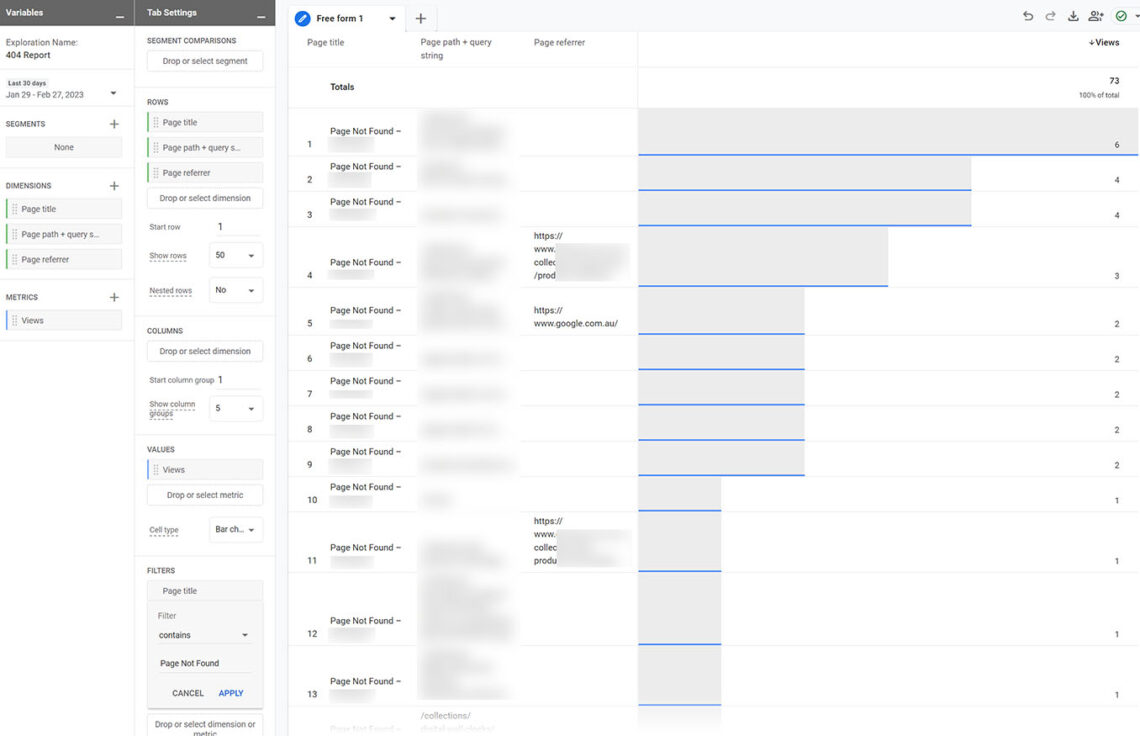Grab handle of Page referrer dimension
Image resolution: width=1140 pixels, height=736 pixels.
(15, 259)
